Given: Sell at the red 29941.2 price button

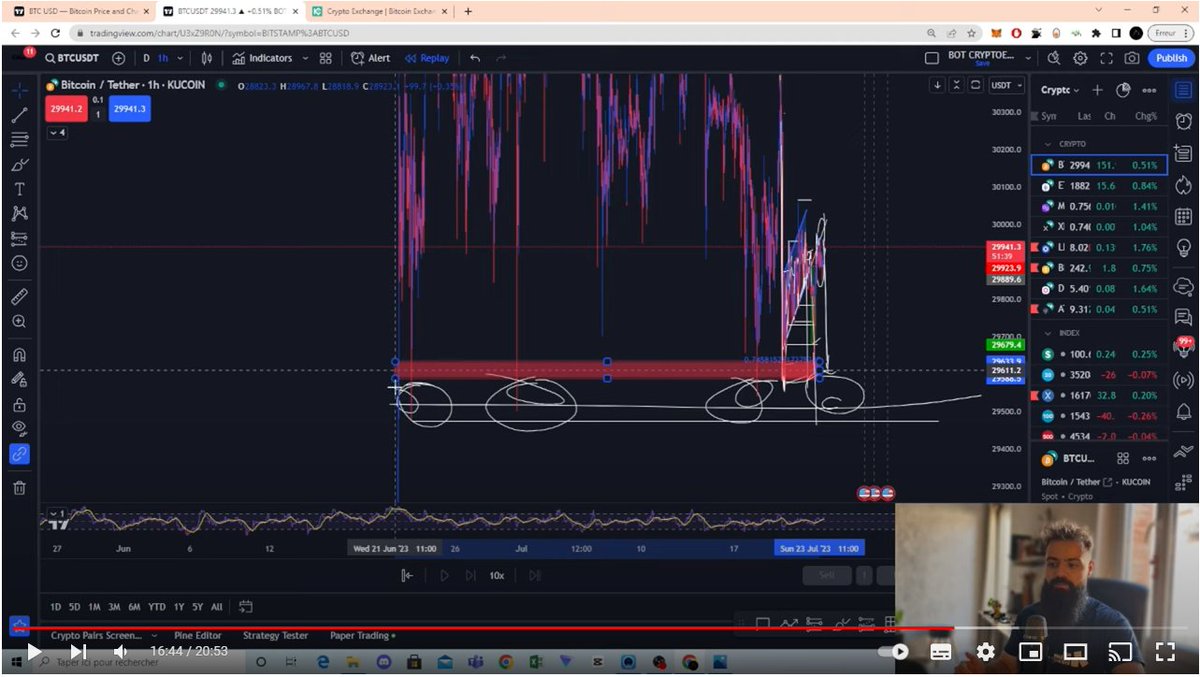Looking at the screenshot, I should [x=66, y=109].
